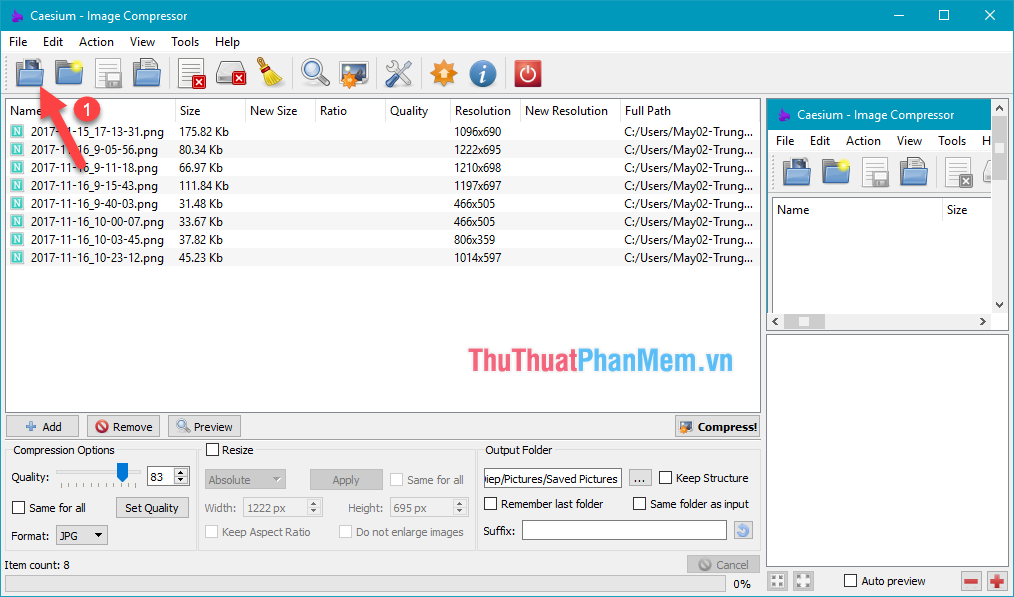
Task: Open the Absolute resize mode dropdown
Action: tap(244, 479)
